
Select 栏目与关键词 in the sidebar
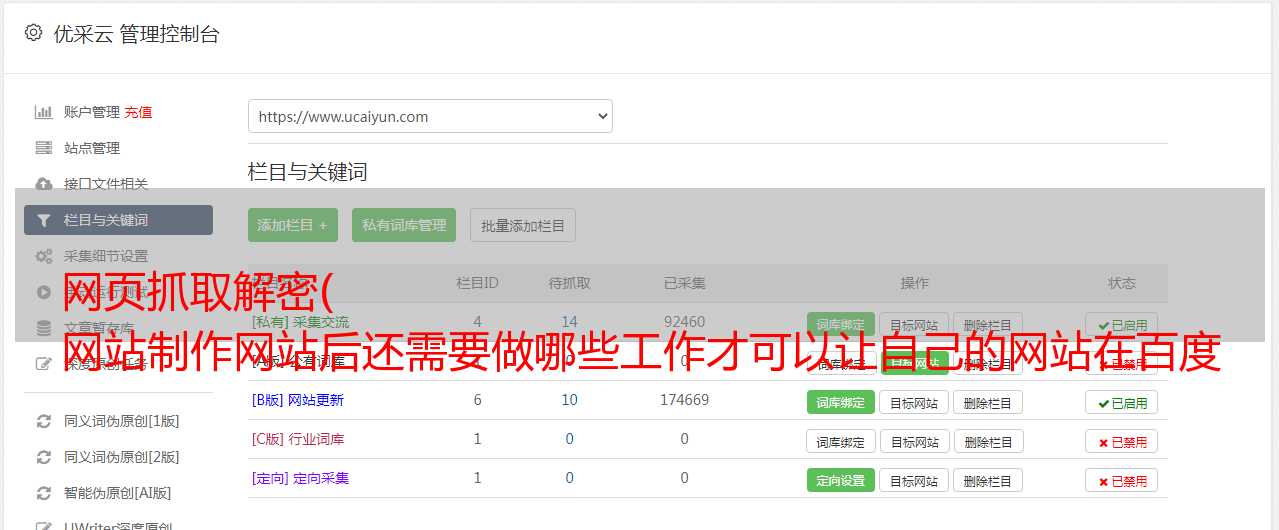(118, 220)
